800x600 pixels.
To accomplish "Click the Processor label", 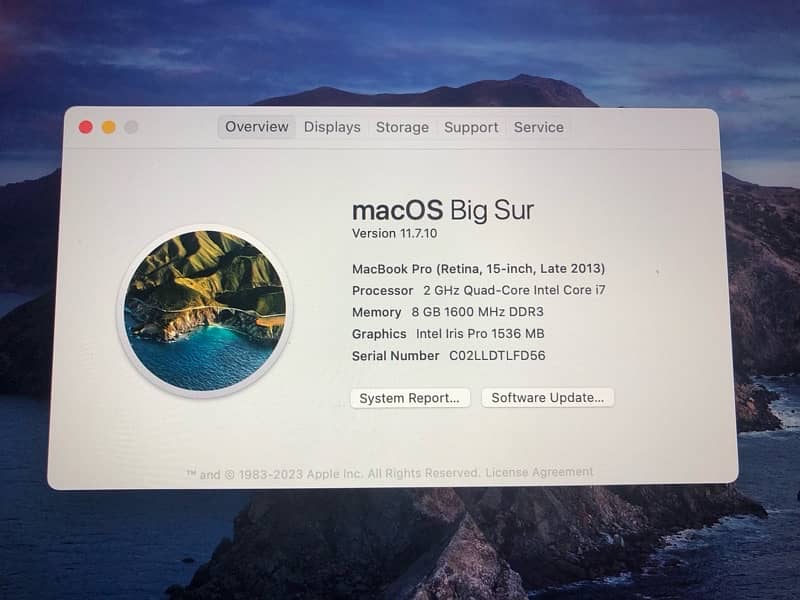I will [383, 291].
